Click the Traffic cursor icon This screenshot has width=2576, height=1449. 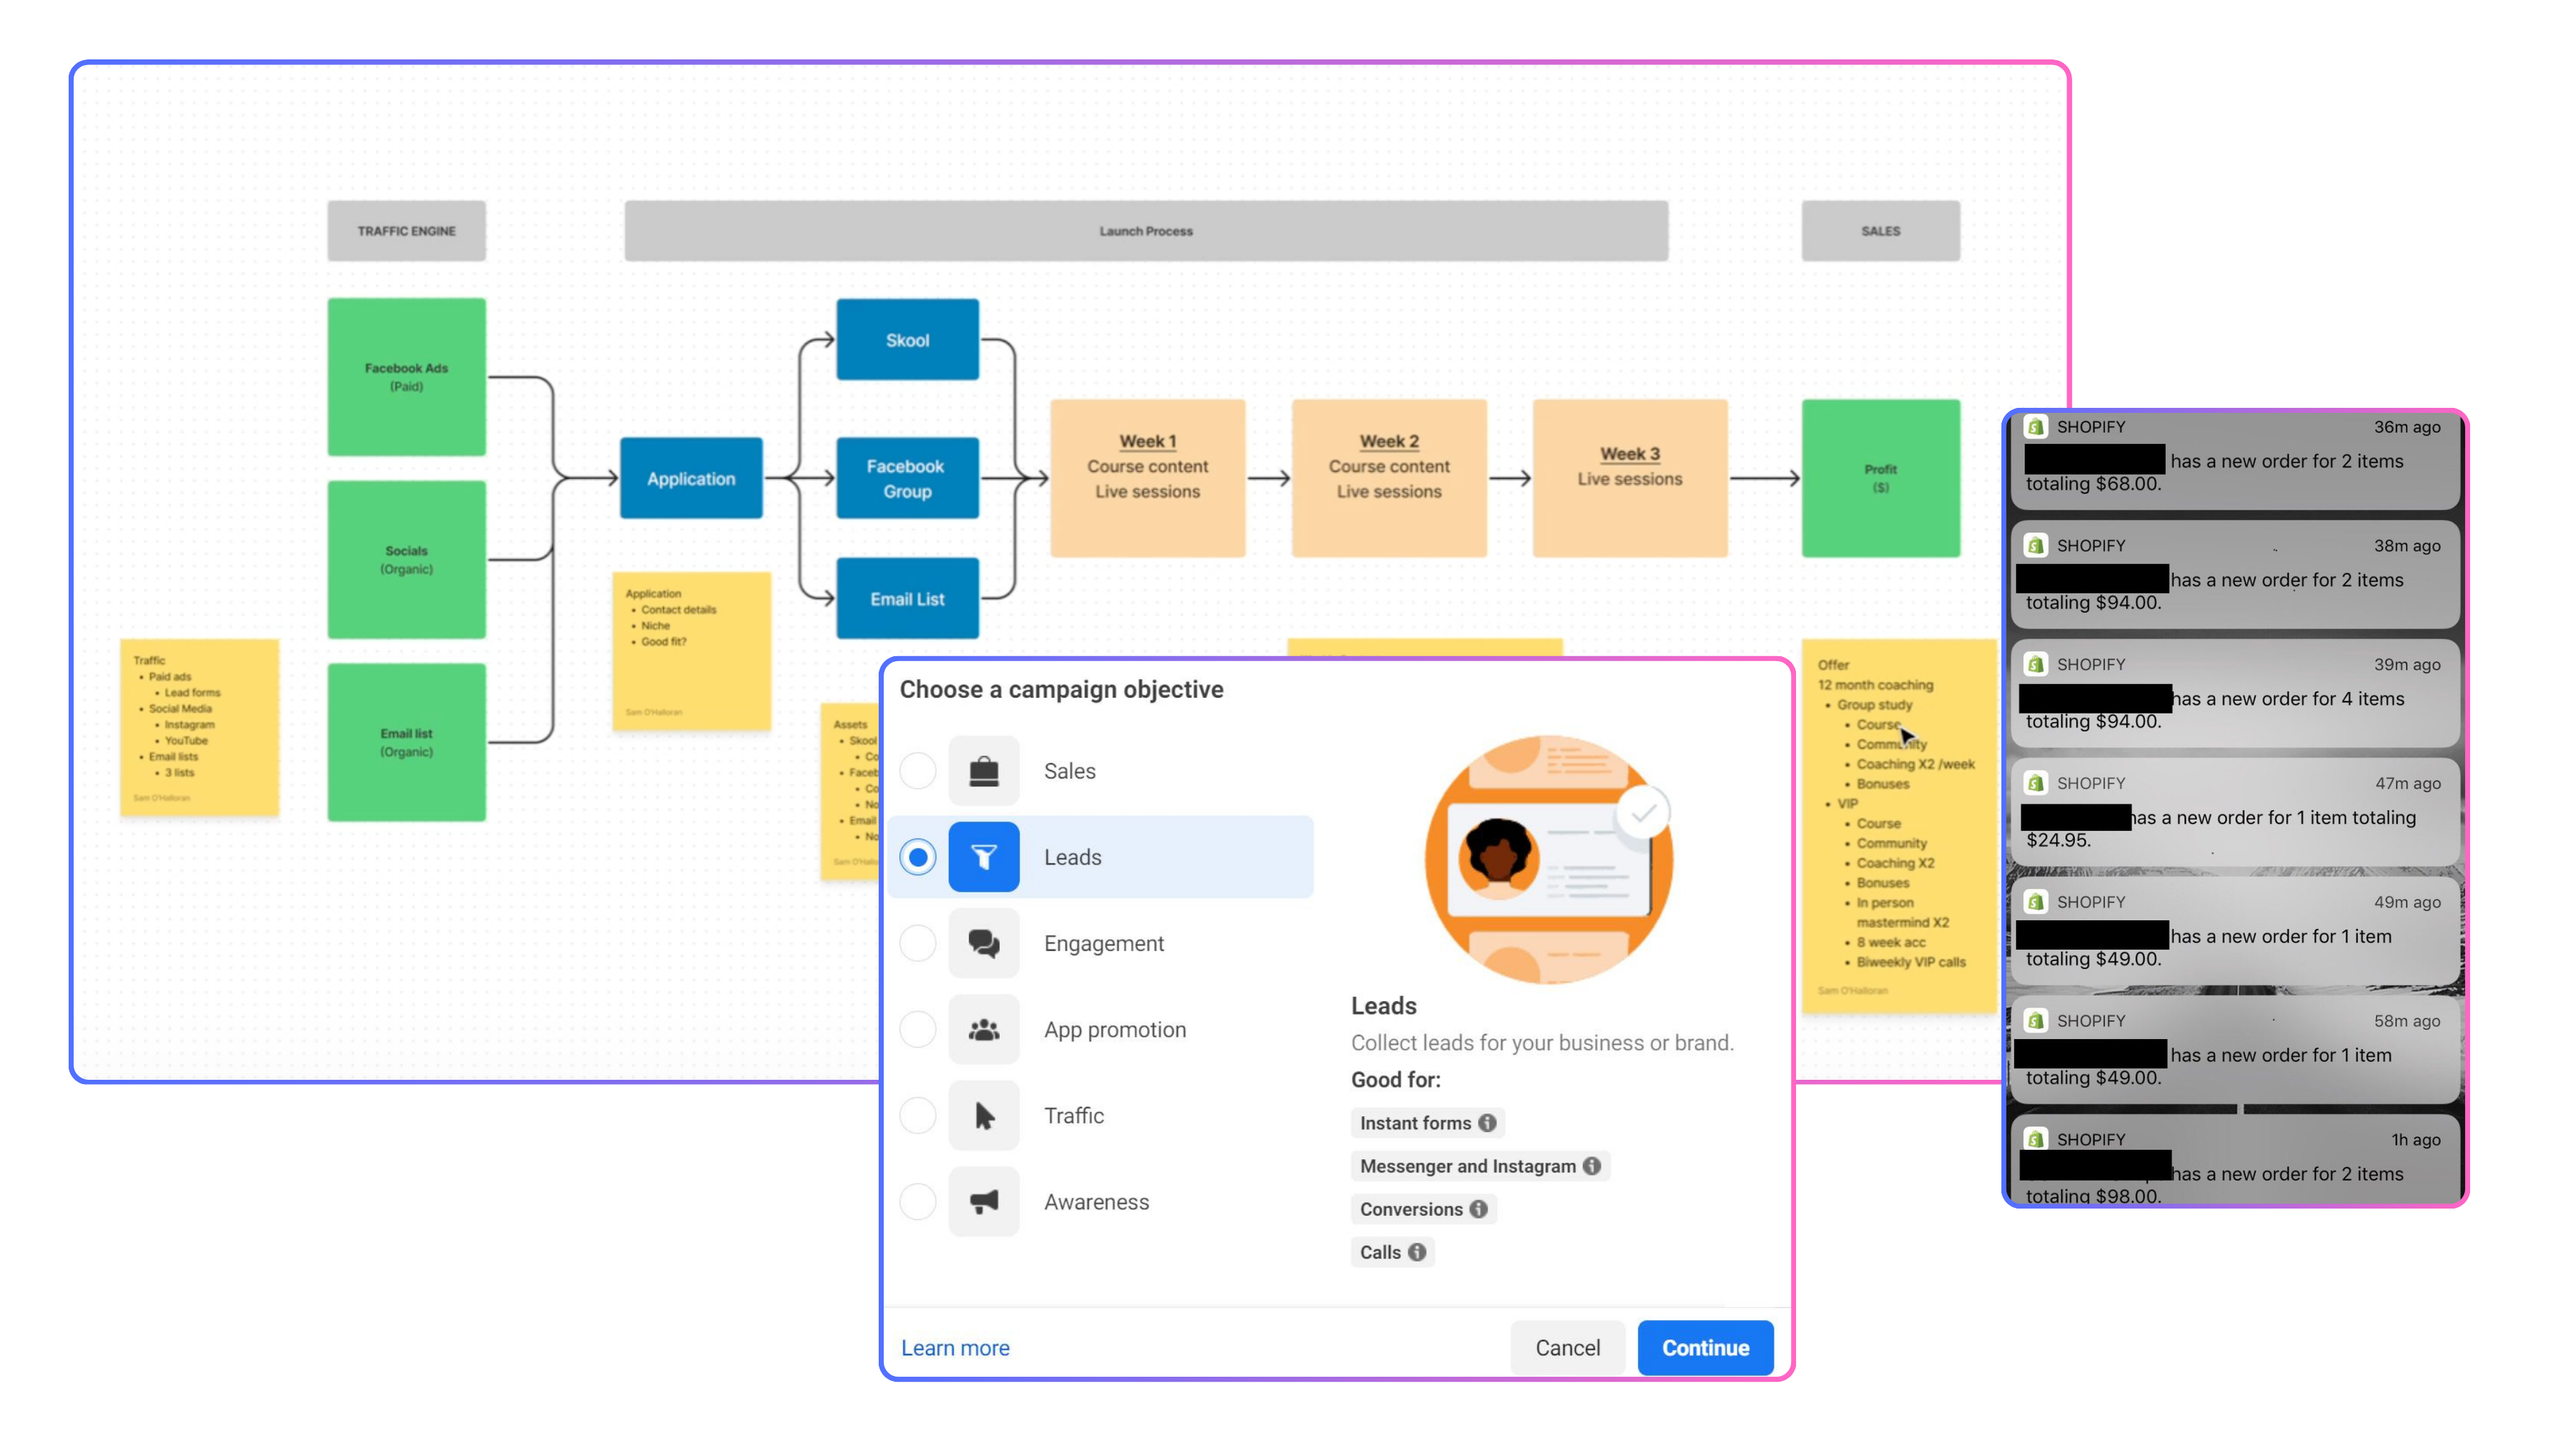(x=983, y=1115)
